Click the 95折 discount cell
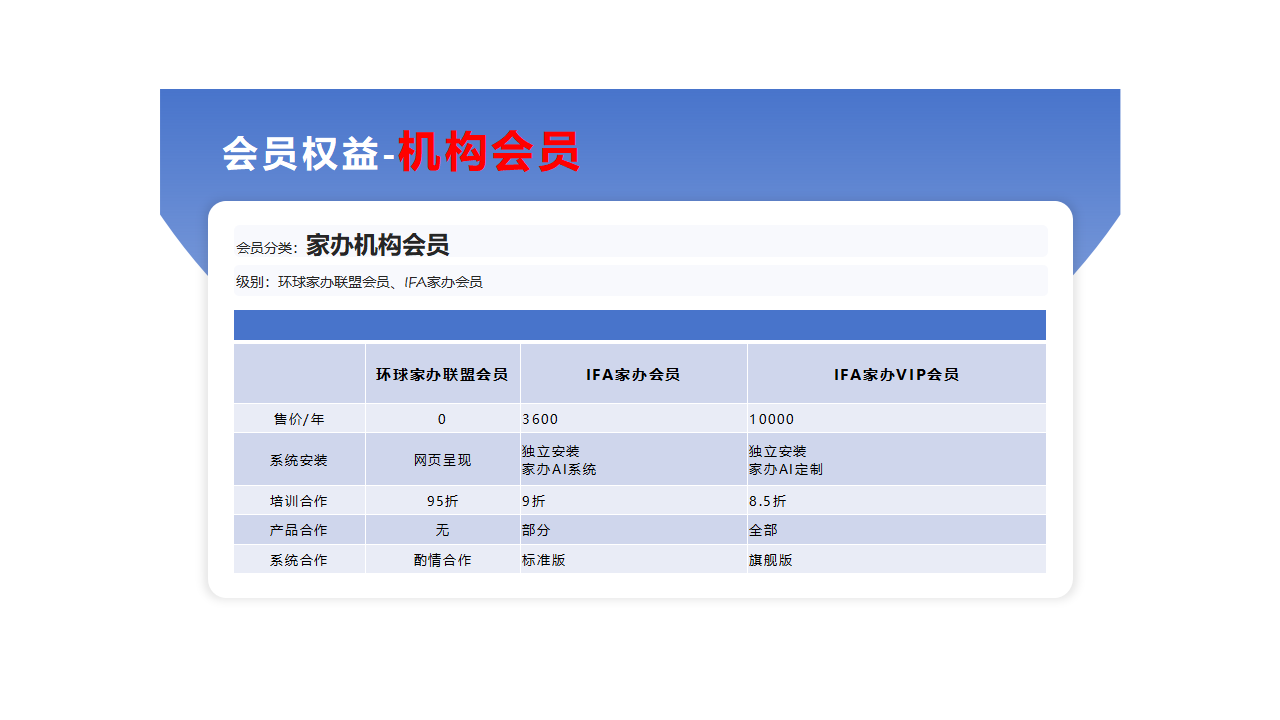1280x720 pixels. [442, 501]
